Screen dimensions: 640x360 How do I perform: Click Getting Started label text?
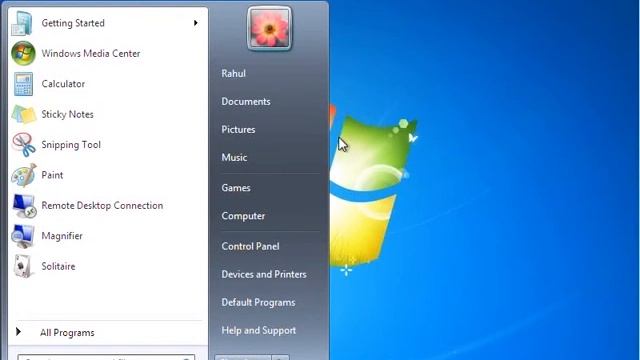(x=73, y=23)
